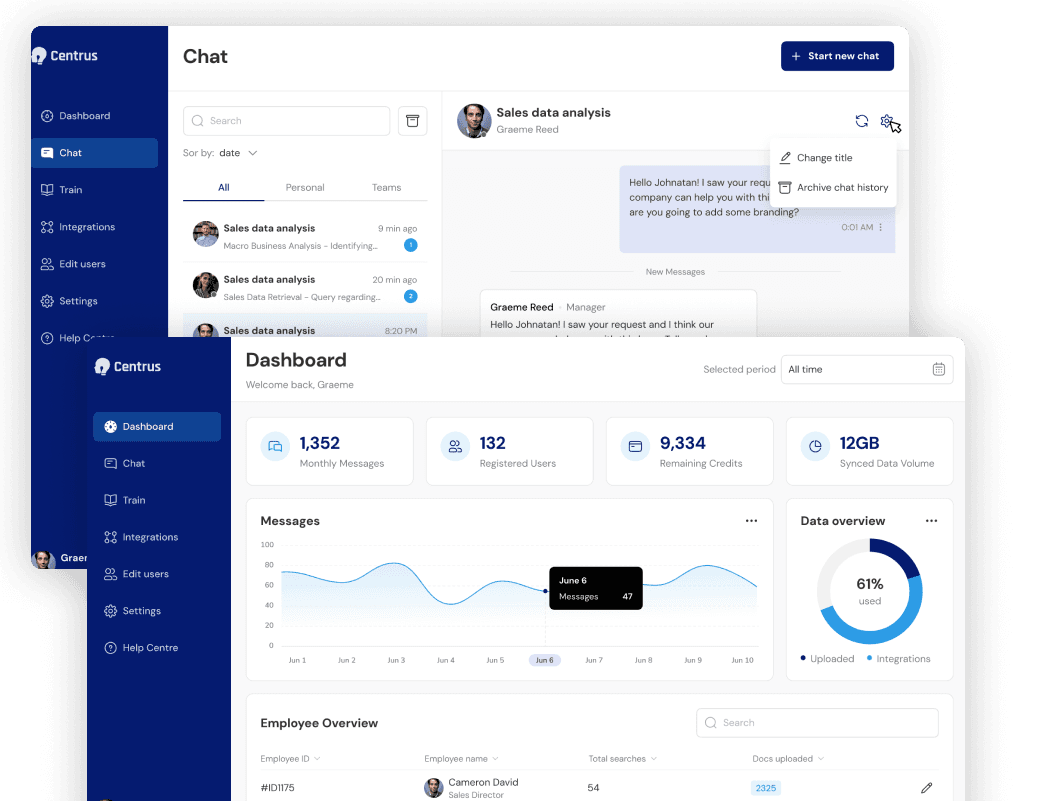Viewport: 1053px width, 801px height.
Task: Open Integrations in the Dashboard sidebar
Action: pos(150,537)
